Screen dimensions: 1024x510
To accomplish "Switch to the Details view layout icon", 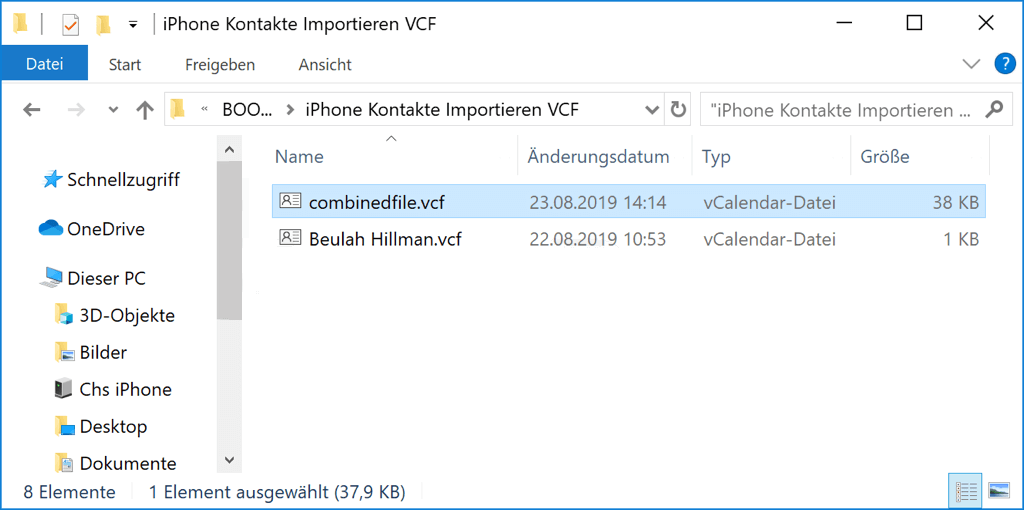I will tap(966, 491).
